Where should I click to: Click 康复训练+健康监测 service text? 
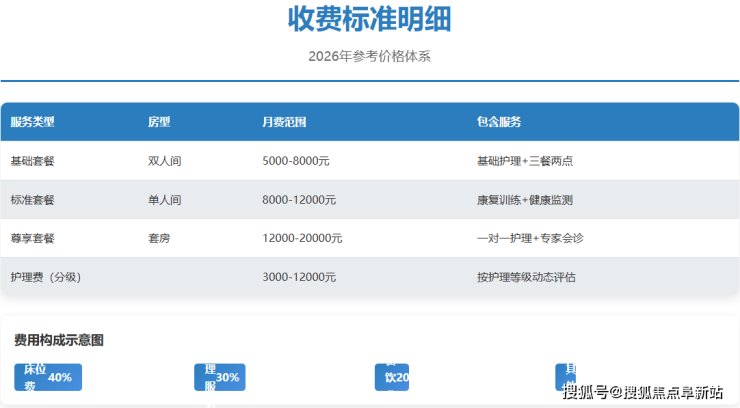pos(525,200)
